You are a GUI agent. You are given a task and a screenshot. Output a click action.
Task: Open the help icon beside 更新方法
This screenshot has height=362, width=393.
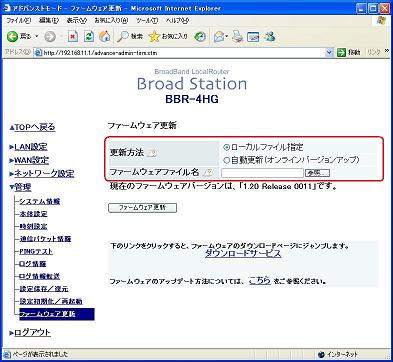pos(152,153)
